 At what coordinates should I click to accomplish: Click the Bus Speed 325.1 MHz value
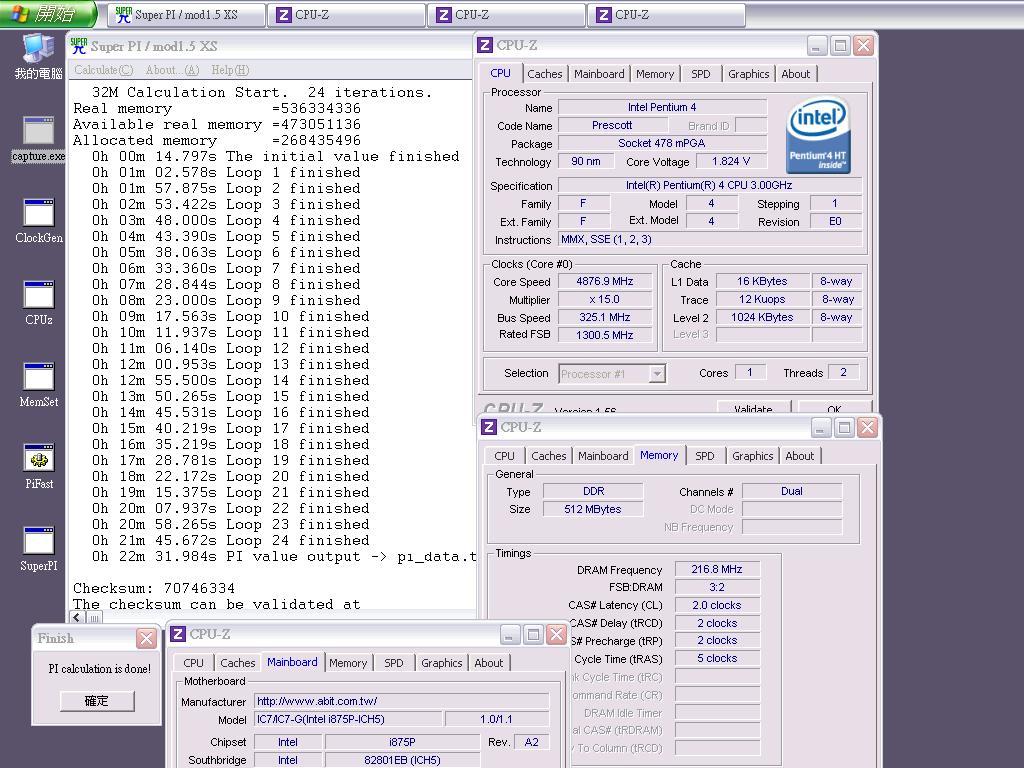[605, 317]
